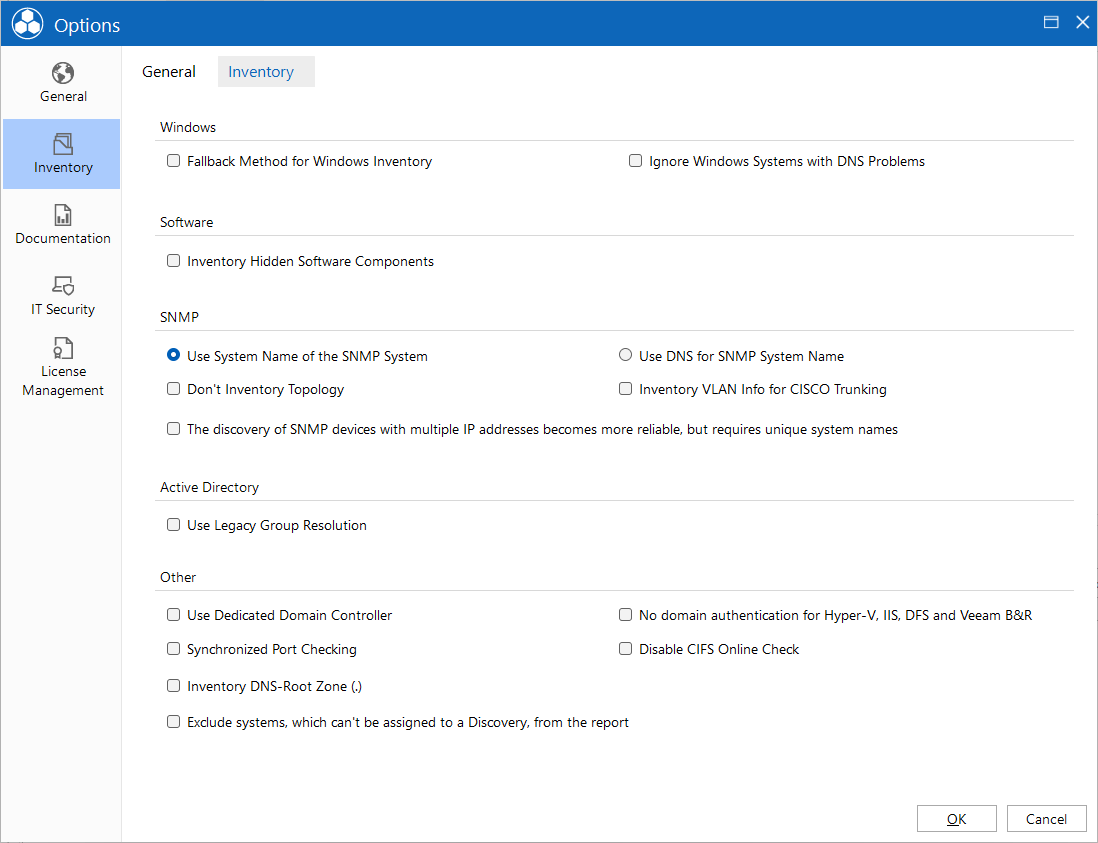This screenshot has width=1098, height=843.
Task: Dismiss the dialog with Cancel button
Action: click(1046, 818)
